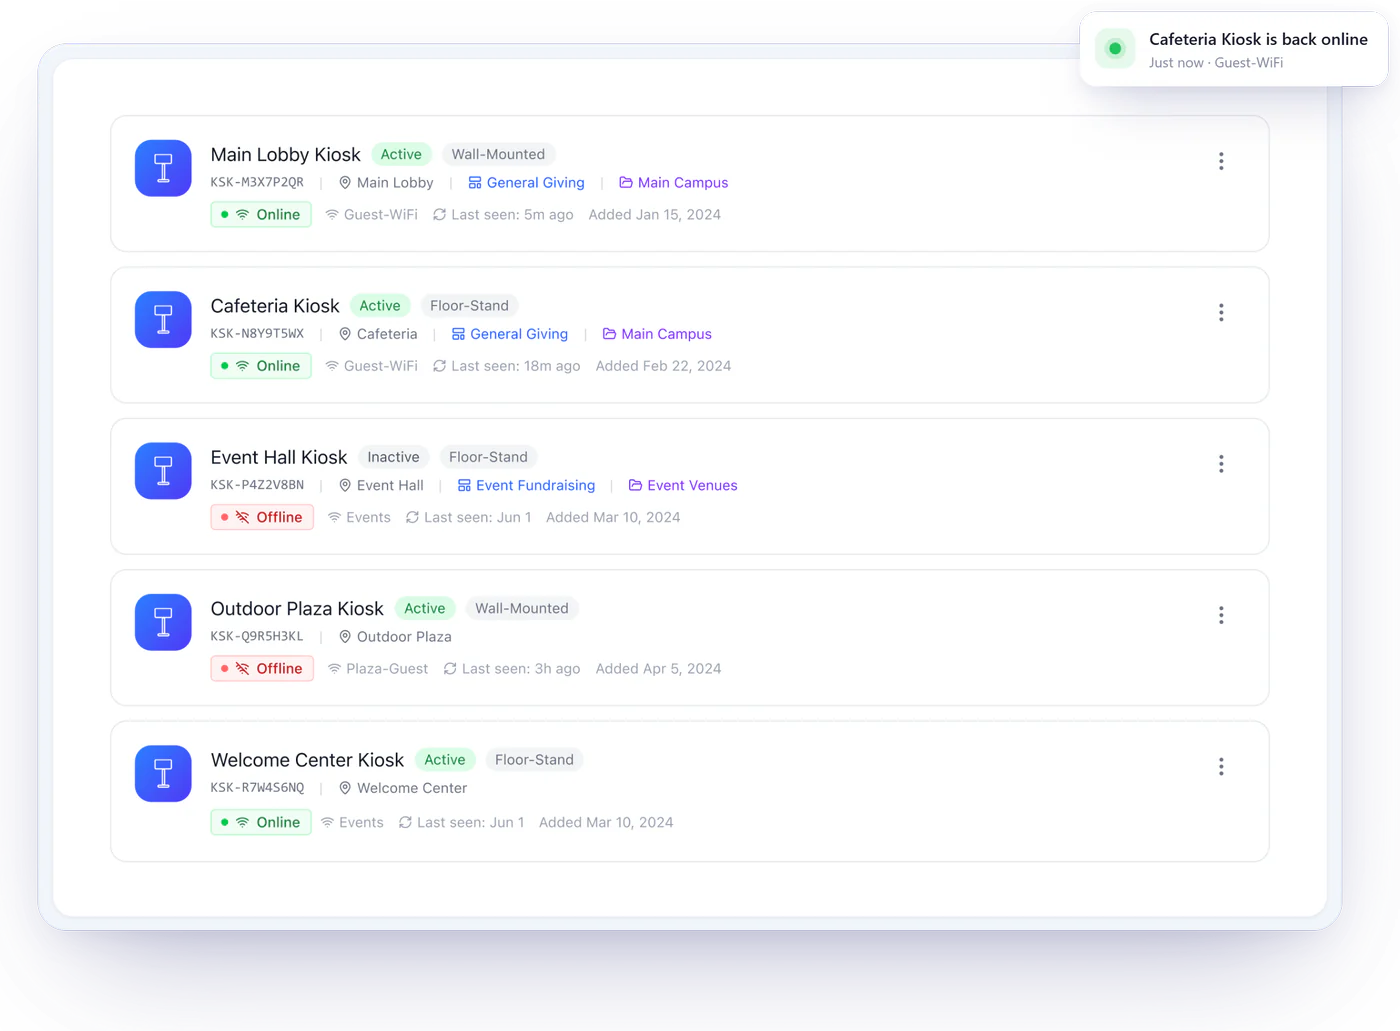
Task: Open the Cafeteria Kiosk three-dot menu
Action: point(1221,312)
